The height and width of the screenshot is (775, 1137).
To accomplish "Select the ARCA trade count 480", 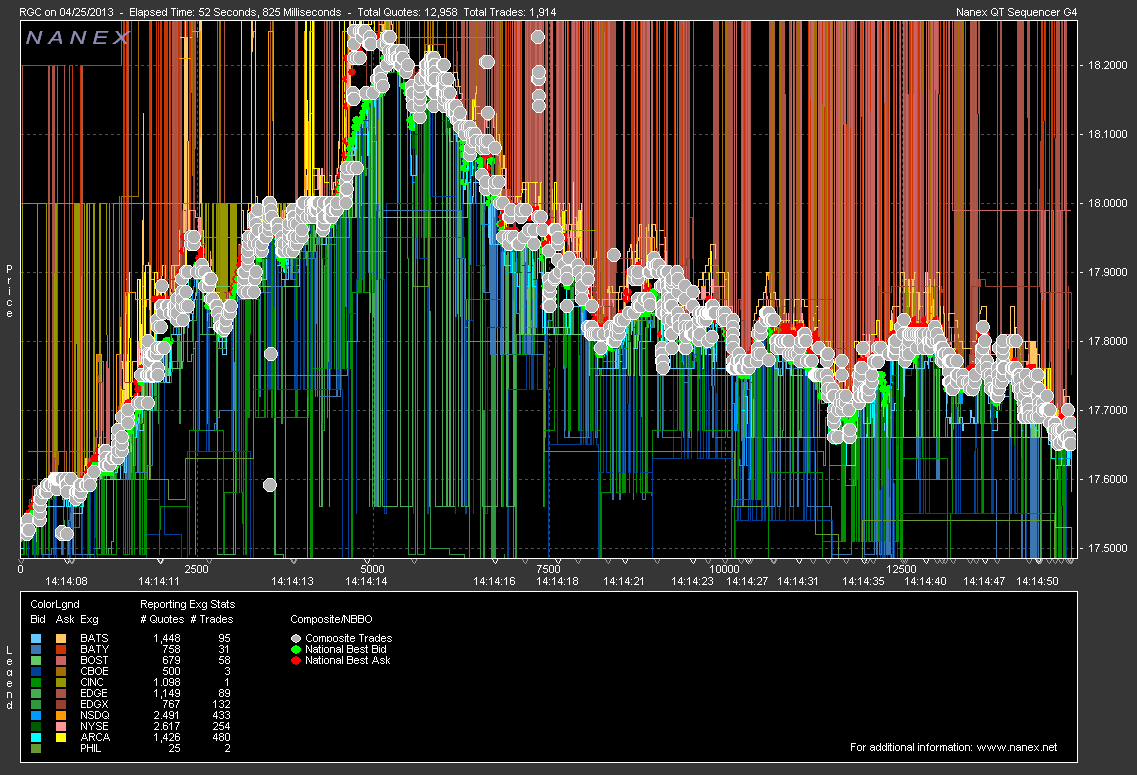I will tap(220, 737).
